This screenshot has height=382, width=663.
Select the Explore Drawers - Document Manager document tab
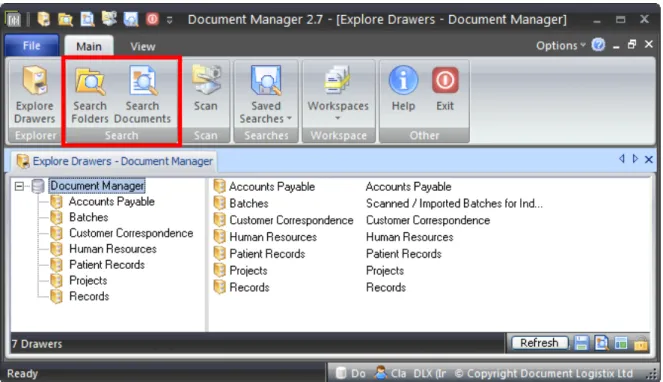[x=114, y=161]
